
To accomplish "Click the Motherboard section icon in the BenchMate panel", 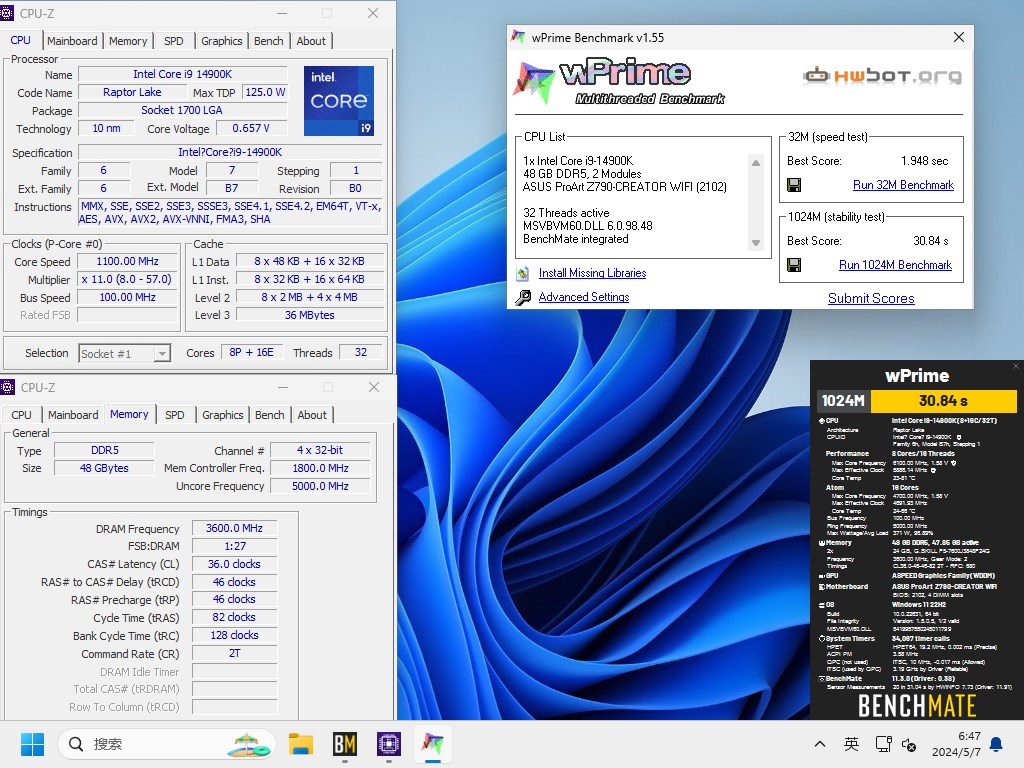I will pos(822,586).
